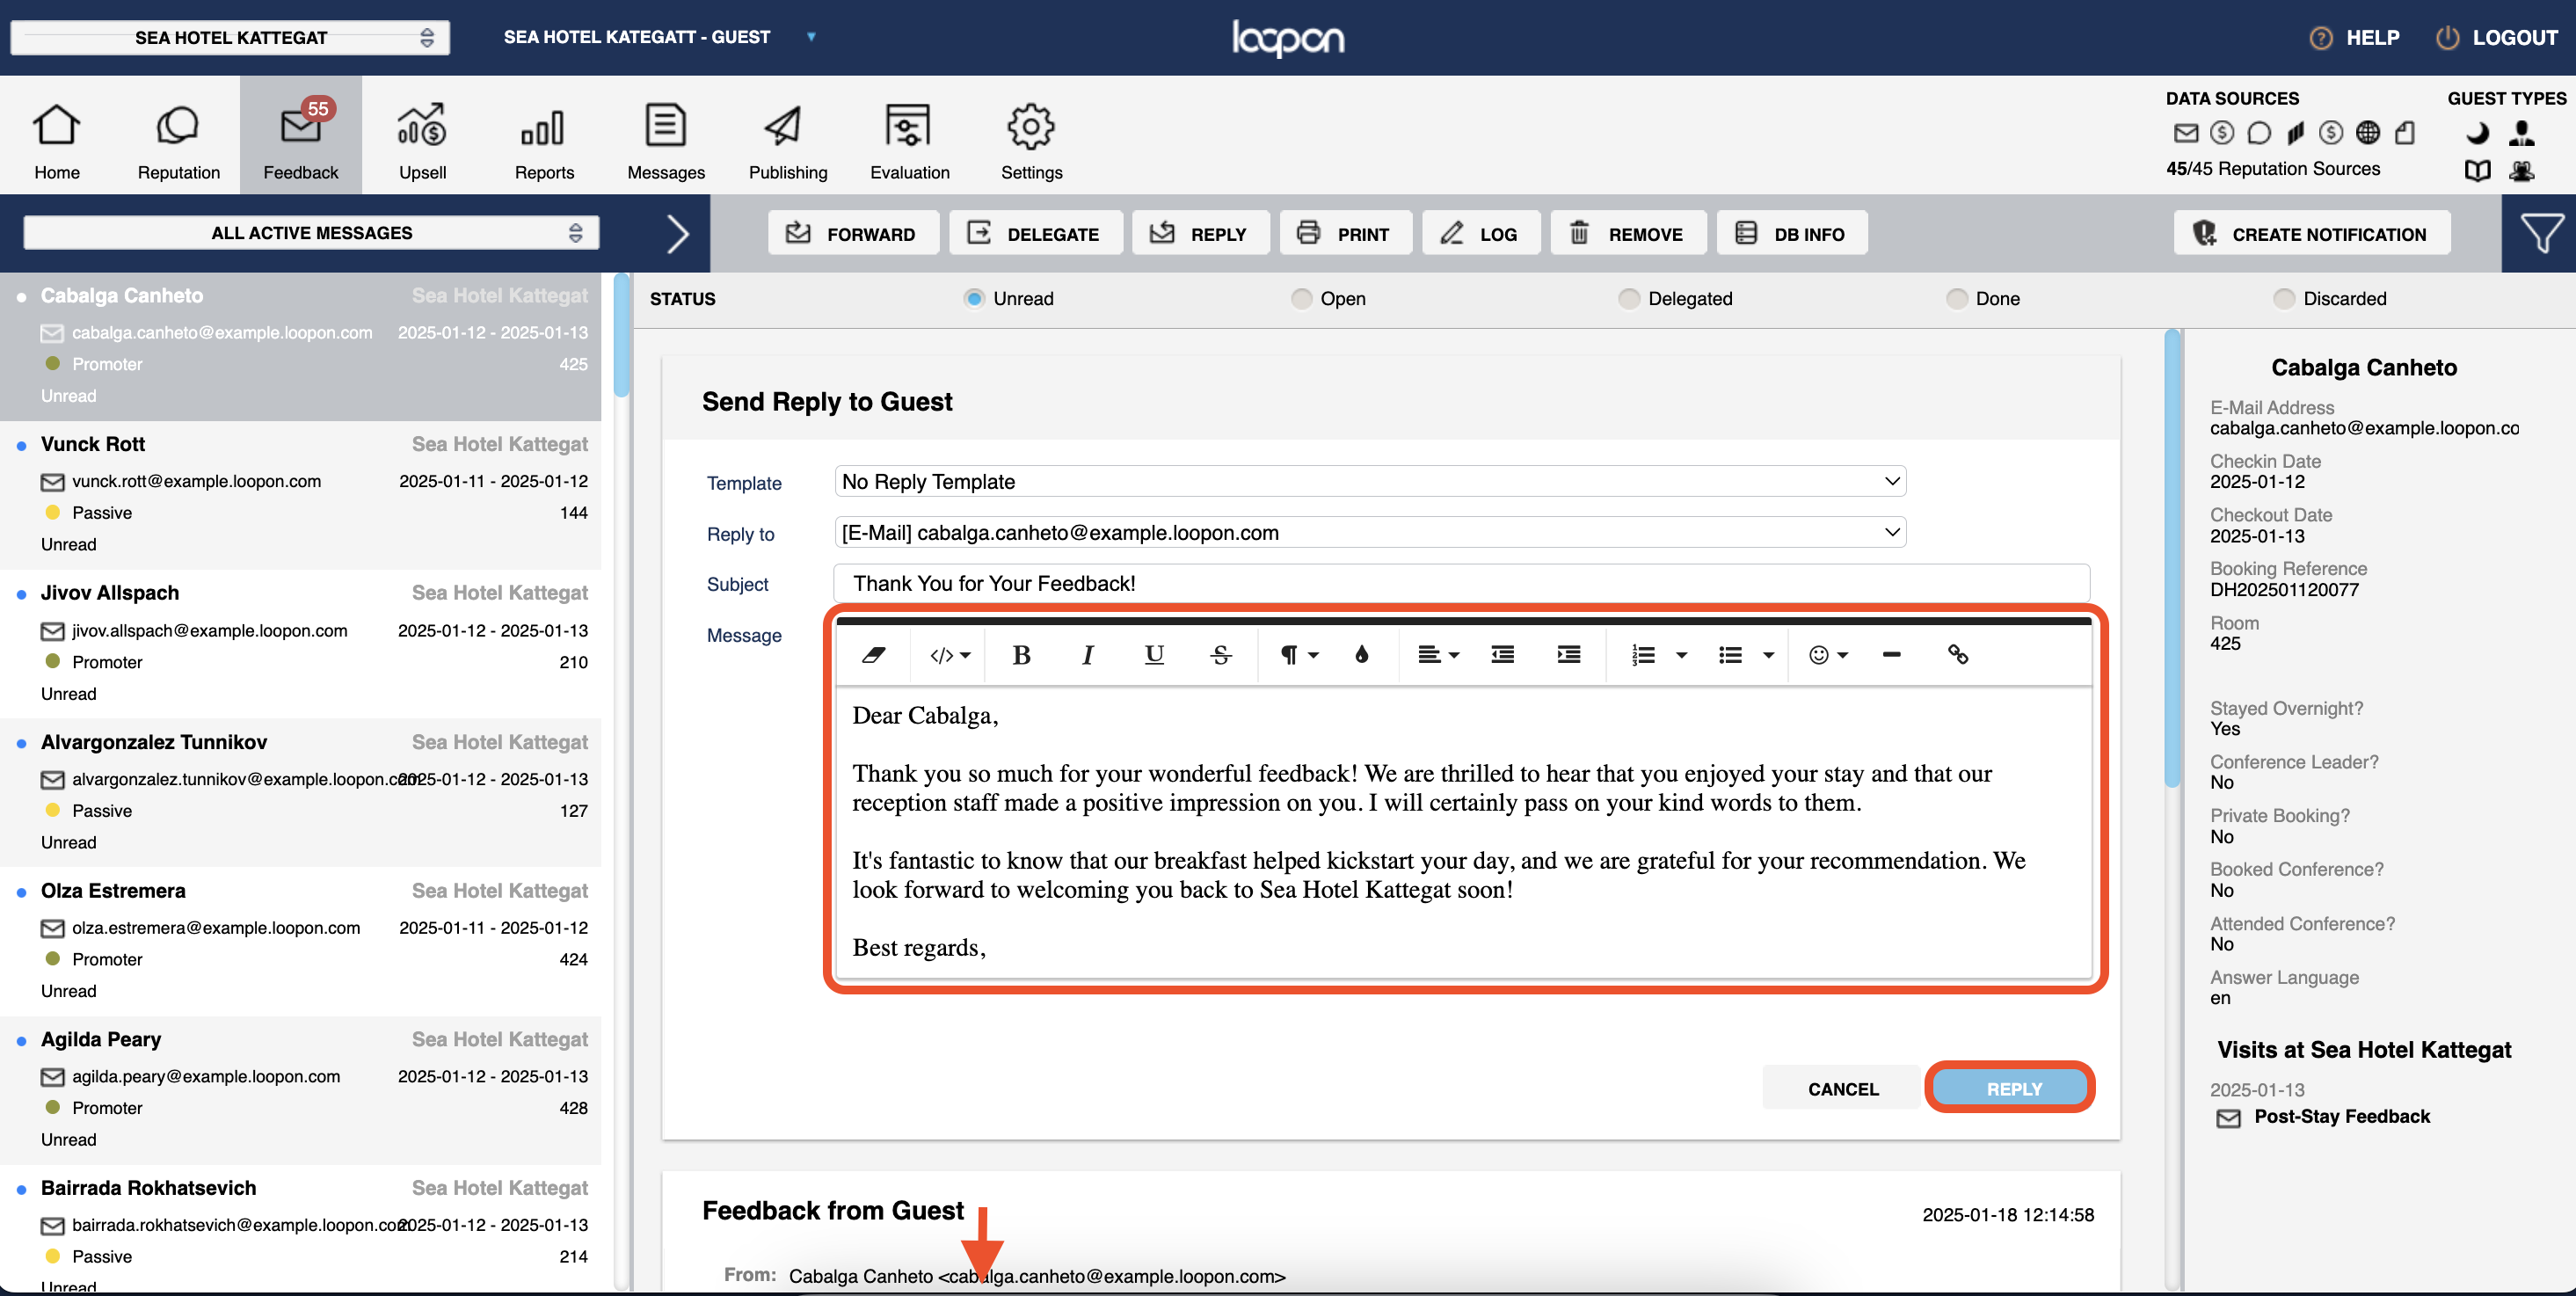This screenshot has width=2576, height=1296.
Task: Filter by overnight moon guest type
Action: [x=2477, y=132]
